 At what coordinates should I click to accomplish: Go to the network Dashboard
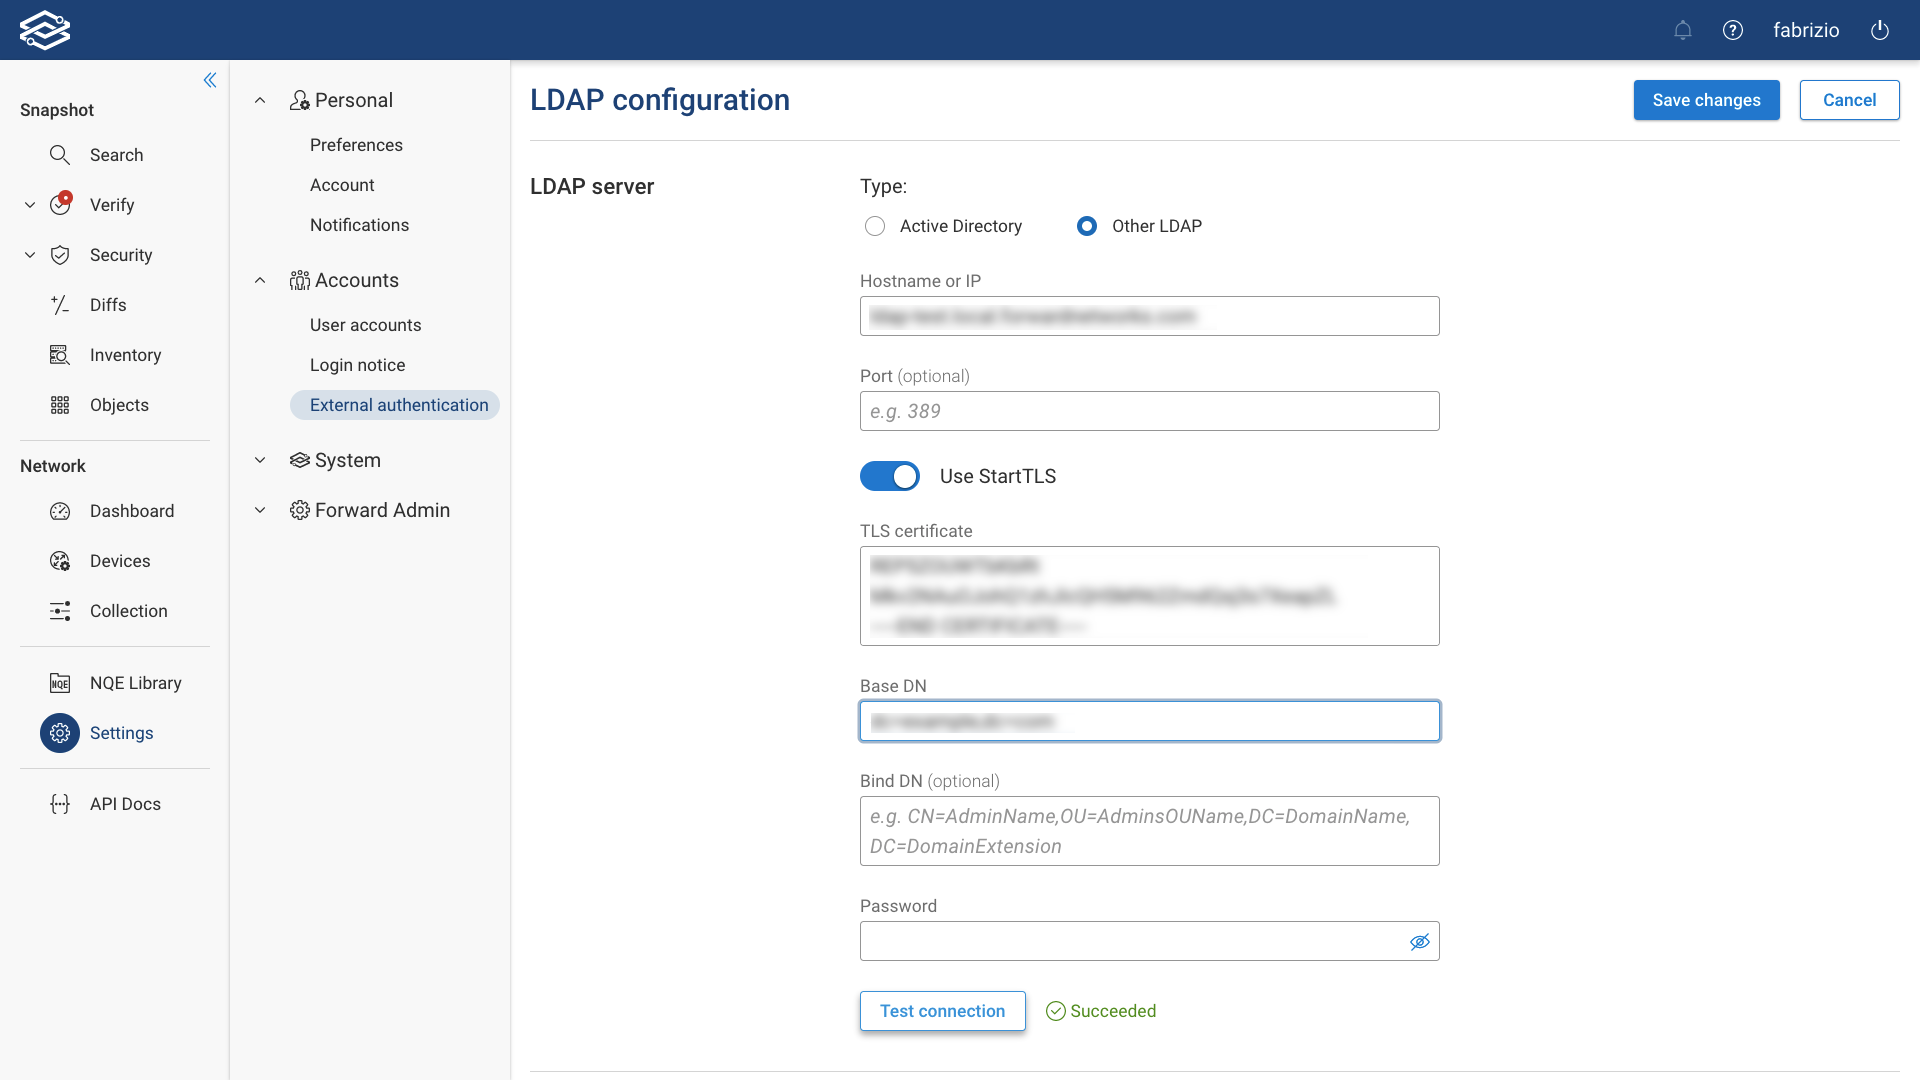tap(131, 510)
